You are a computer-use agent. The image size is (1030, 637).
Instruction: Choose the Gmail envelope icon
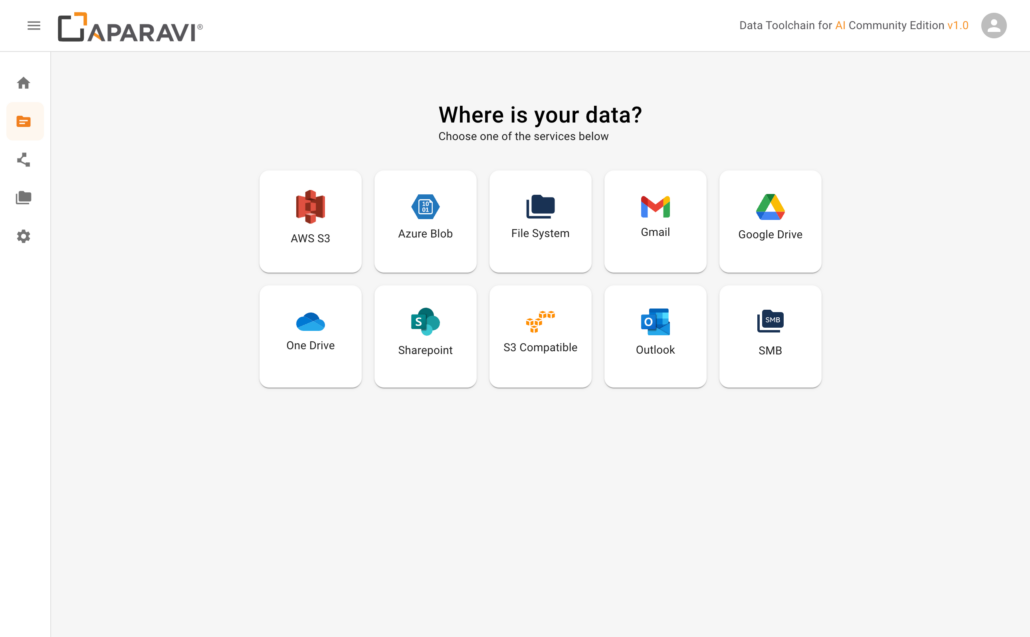click(655, 207)
